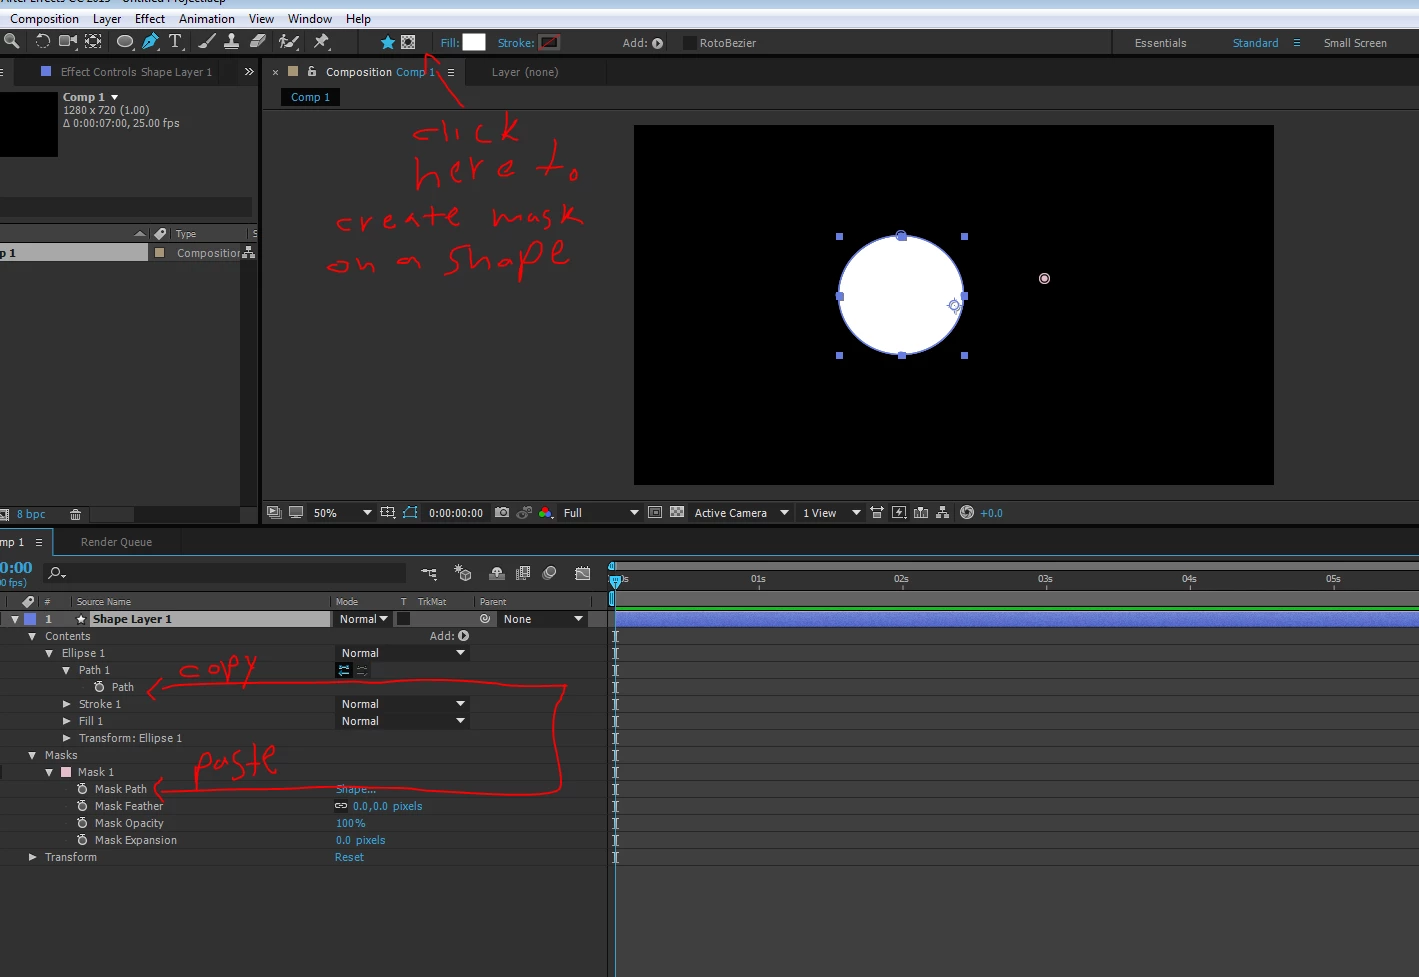The width and height of the screenshot is (1419, 977).
Task: Open the Effect menu
Action: pyautogui.click(x=150, y=19)
